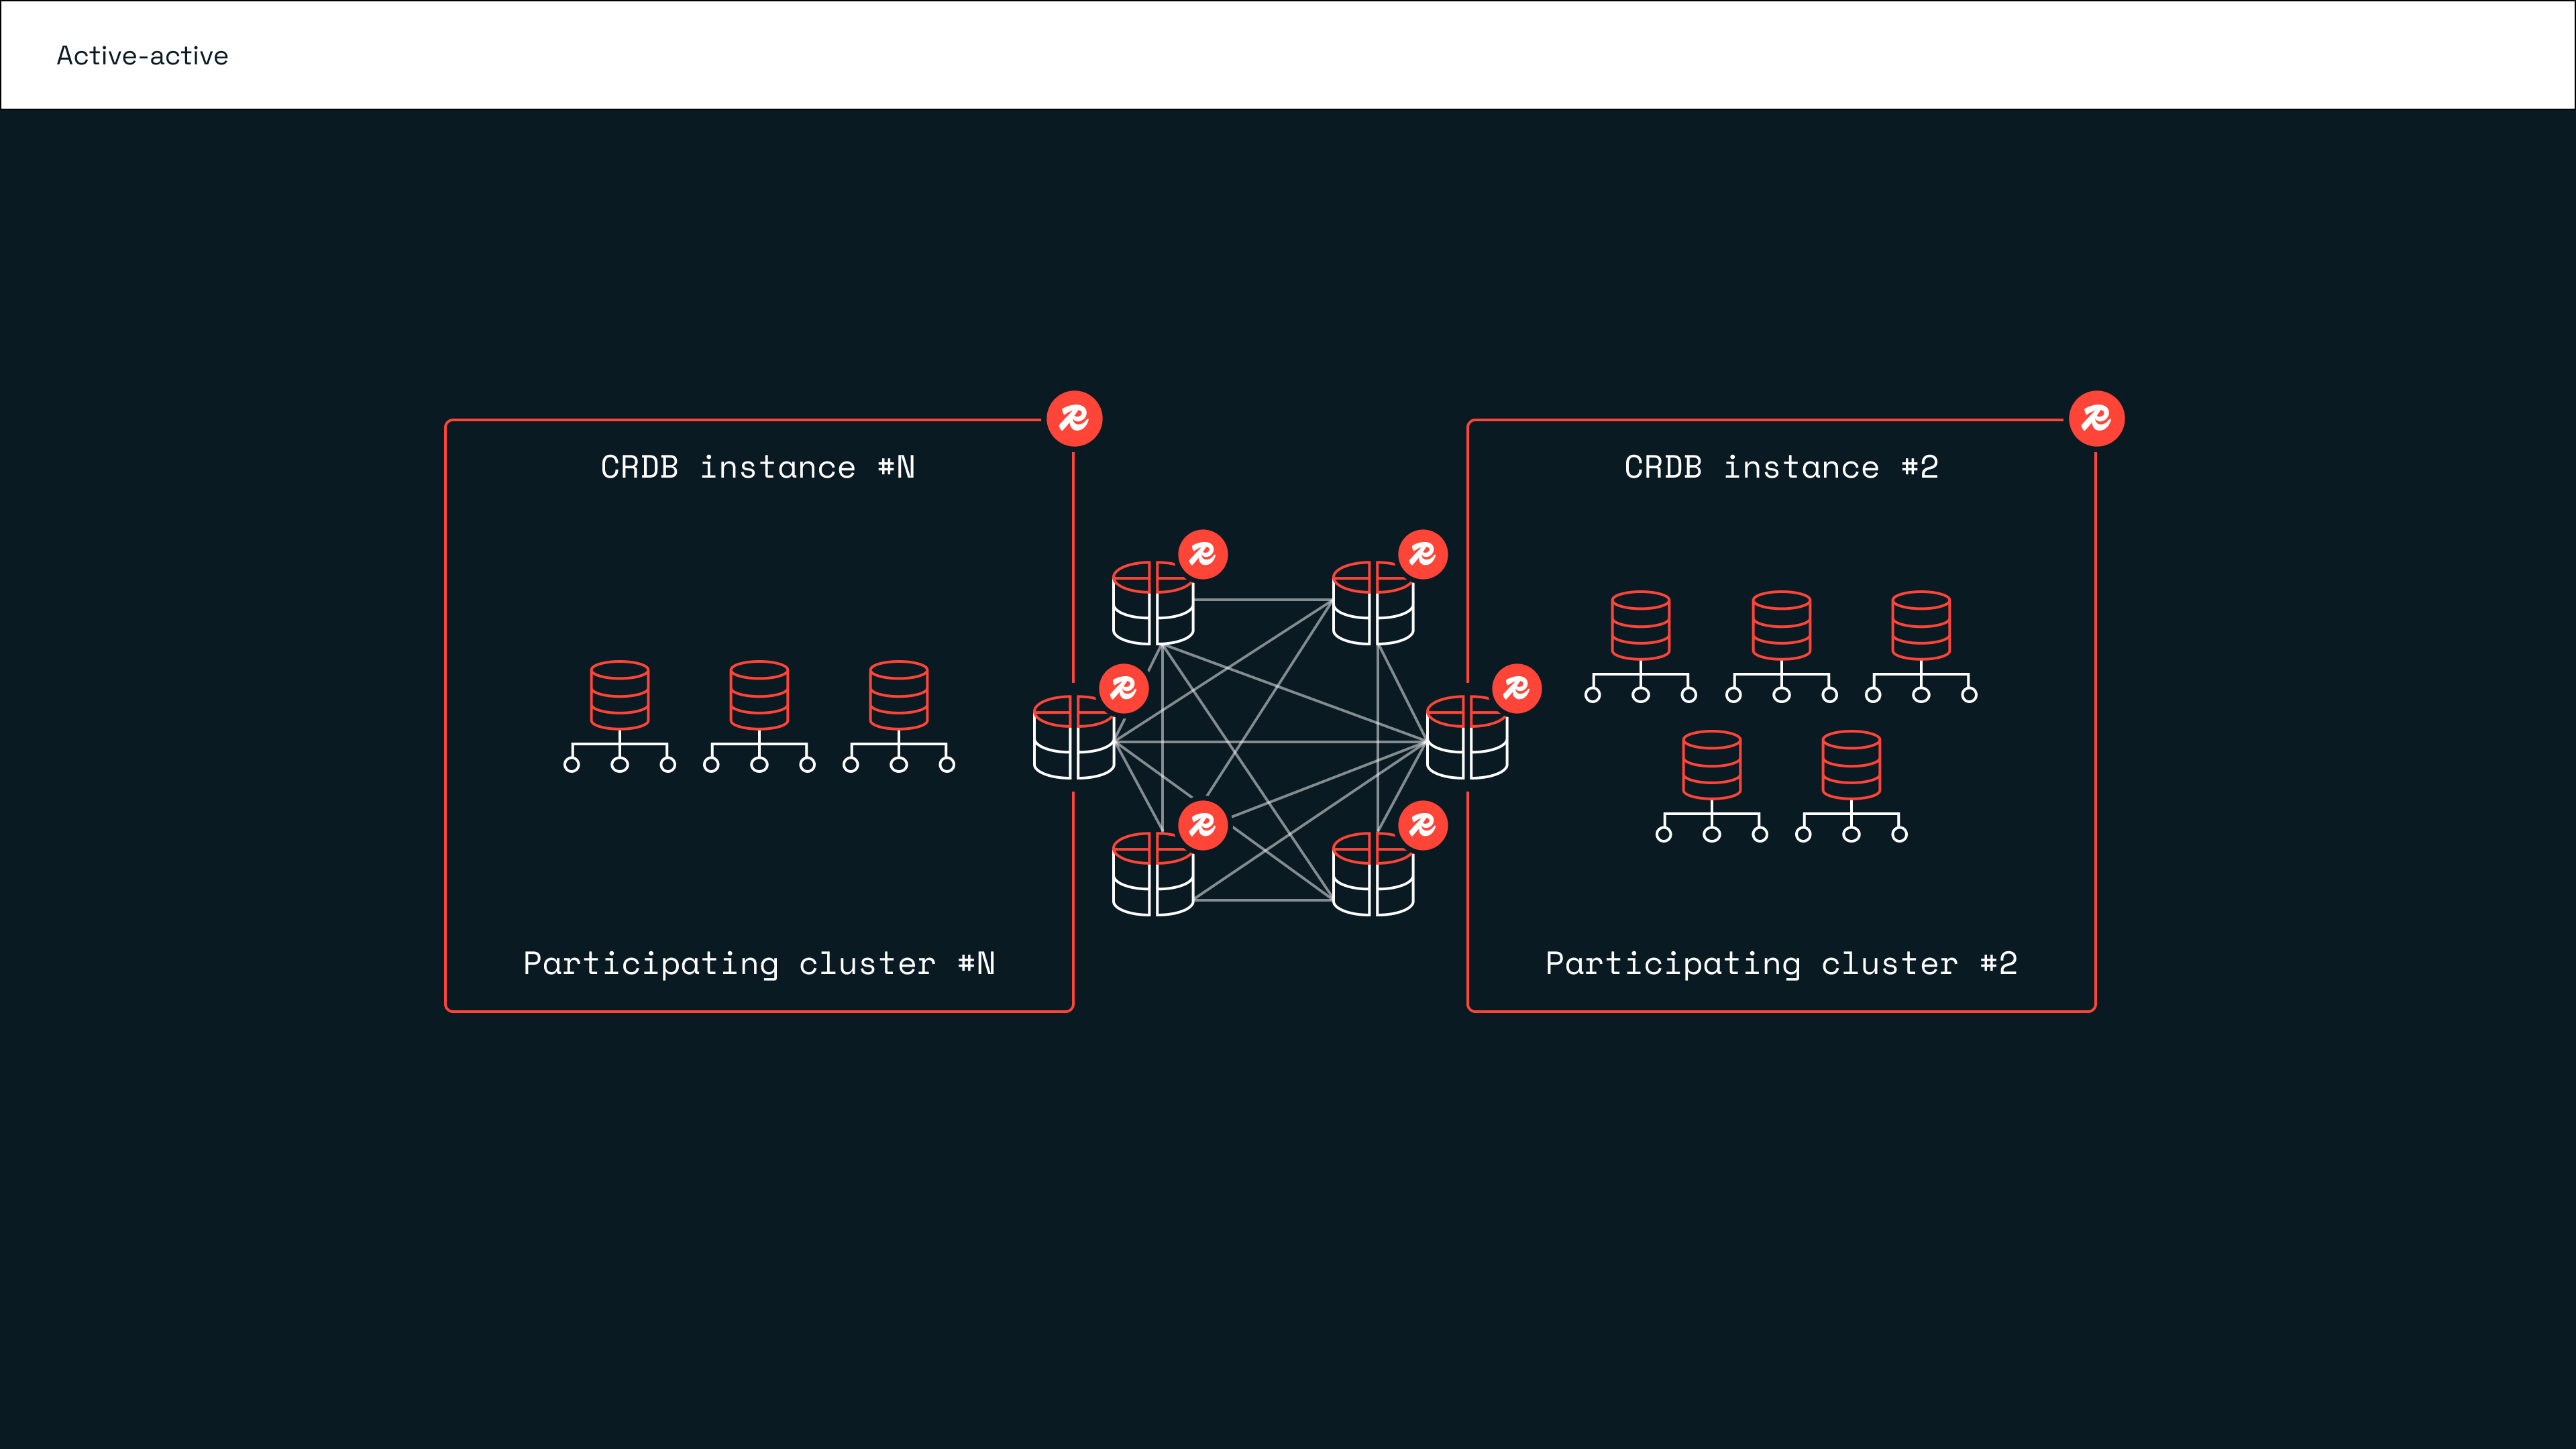This screenshot has height=1449, width=2576.
Task: Click leftmost shard database icon in cluster #N
Action: 619,695
